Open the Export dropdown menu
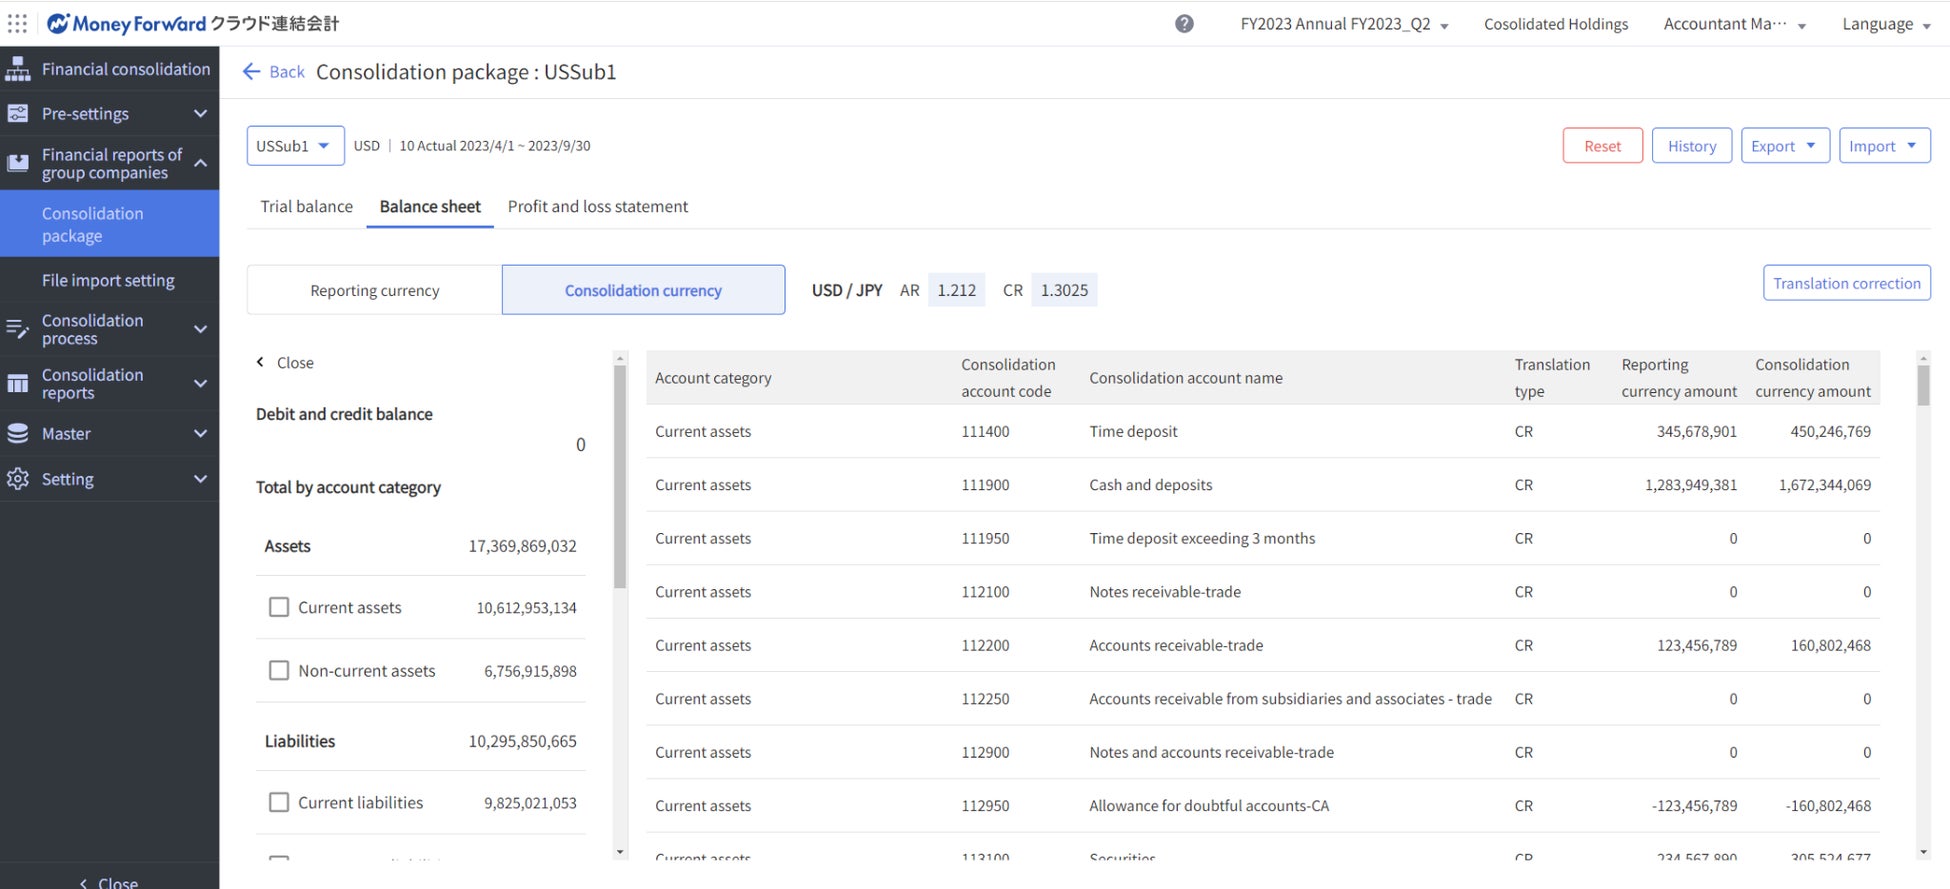This screenshot has height=889, width=1950. pyautogui.click(x=1784, y=146)
